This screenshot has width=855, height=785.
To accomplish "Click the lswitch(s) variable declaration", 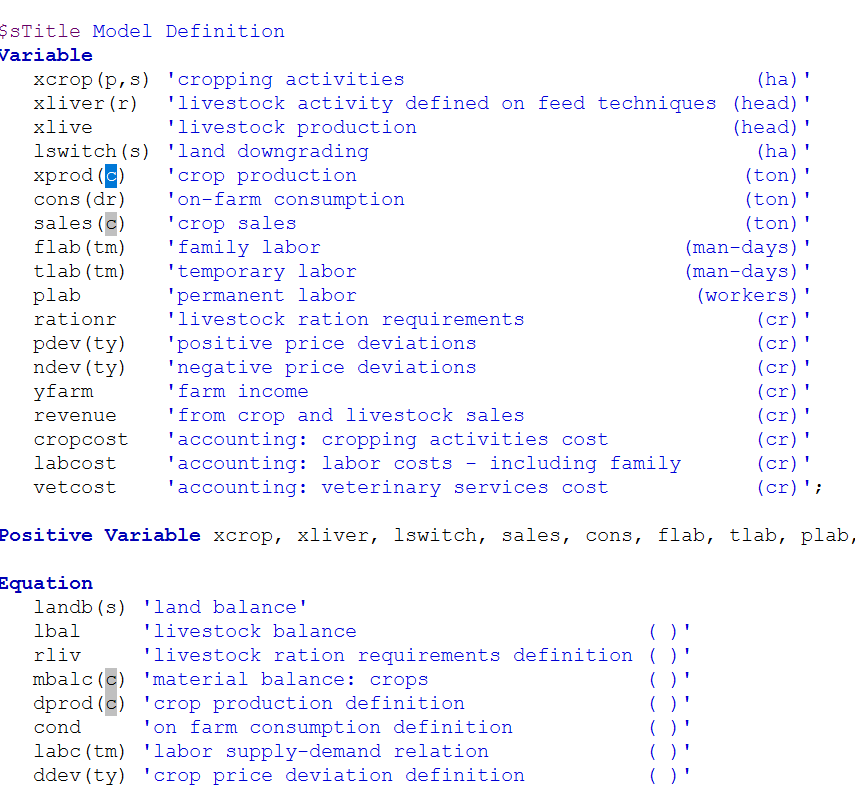I will coord(91,151).
